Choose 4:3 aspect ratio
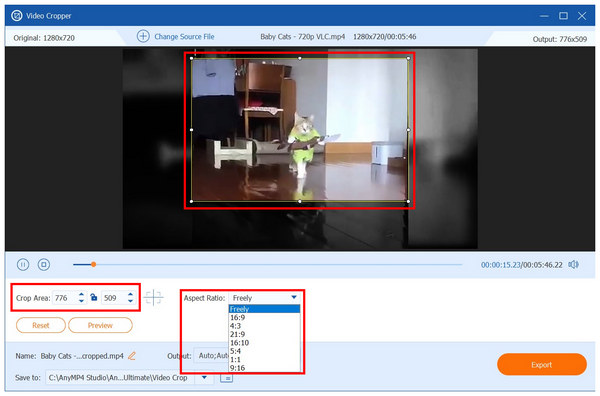600x396 pixels. [x=264, y=326]
